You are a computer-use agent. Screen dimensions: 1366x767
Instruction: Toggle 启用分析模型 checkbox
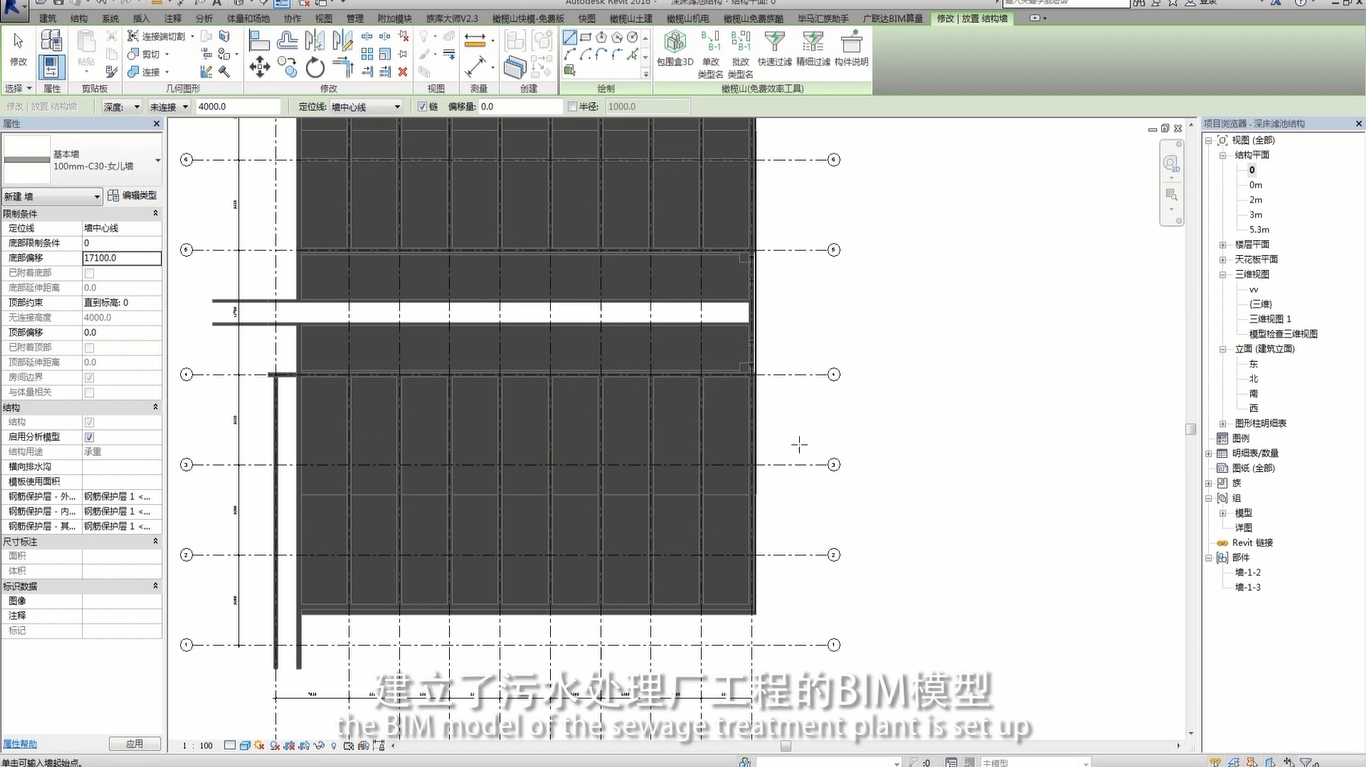(89, 437)
